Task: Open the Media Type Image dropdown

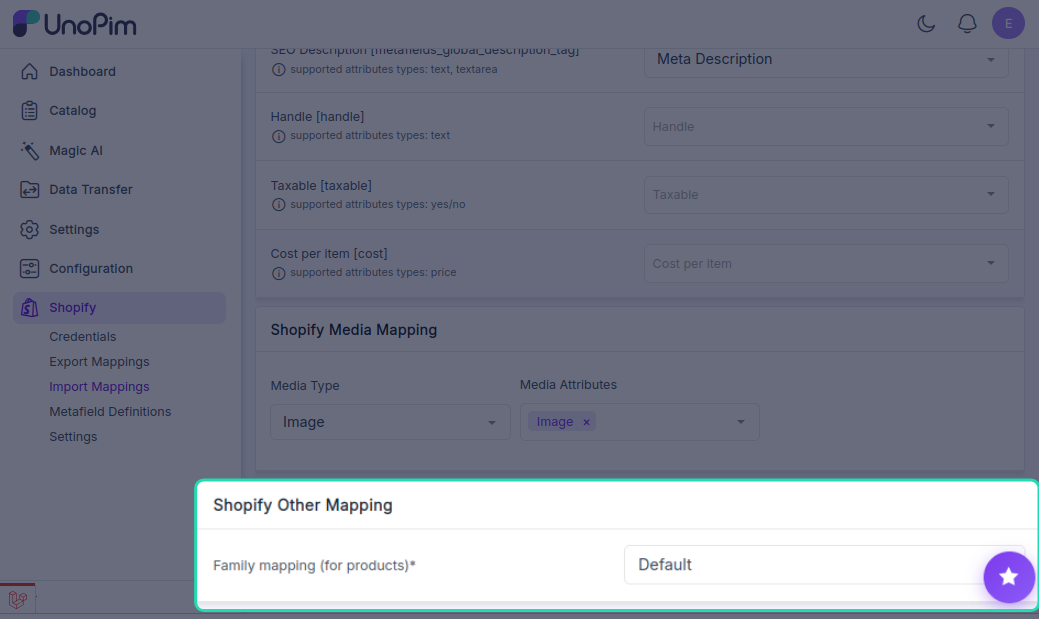Action: coord(390,422)
